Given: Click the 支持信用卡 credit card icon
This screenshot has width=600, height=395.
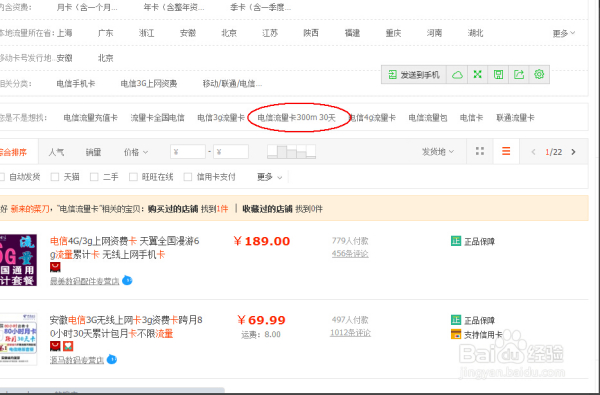Looking at the screenshot, I should 456,334.
